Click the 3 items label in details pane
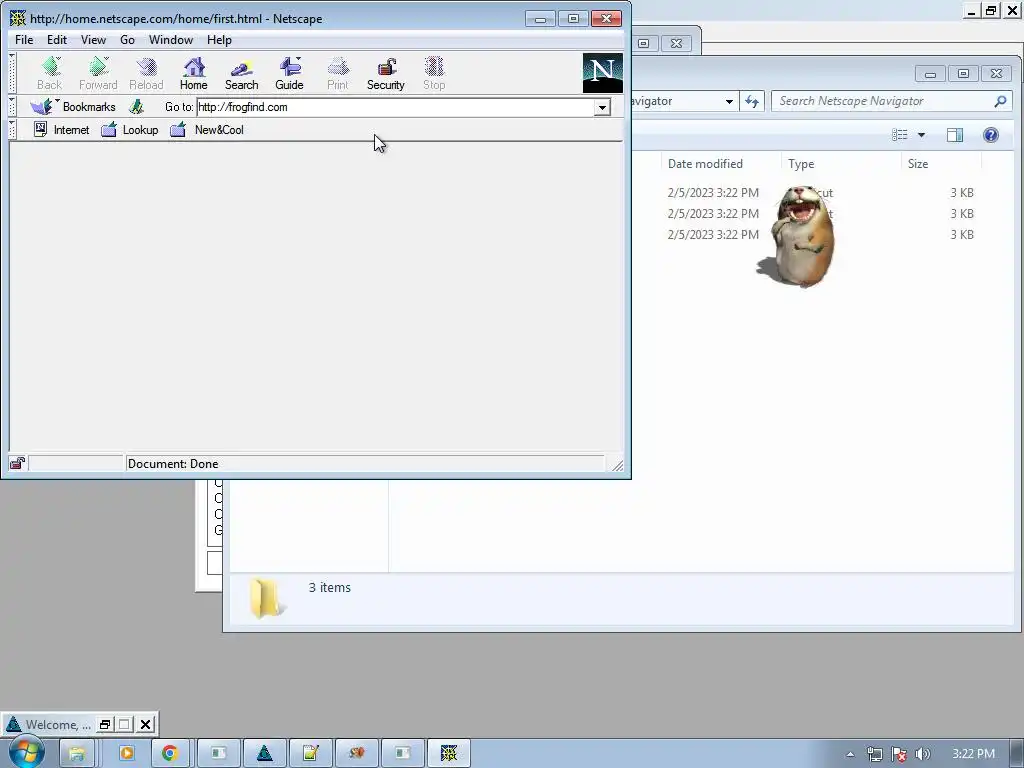Image resolution: width=1024 pixels, height=768 pixels. [x=330, y=588]
